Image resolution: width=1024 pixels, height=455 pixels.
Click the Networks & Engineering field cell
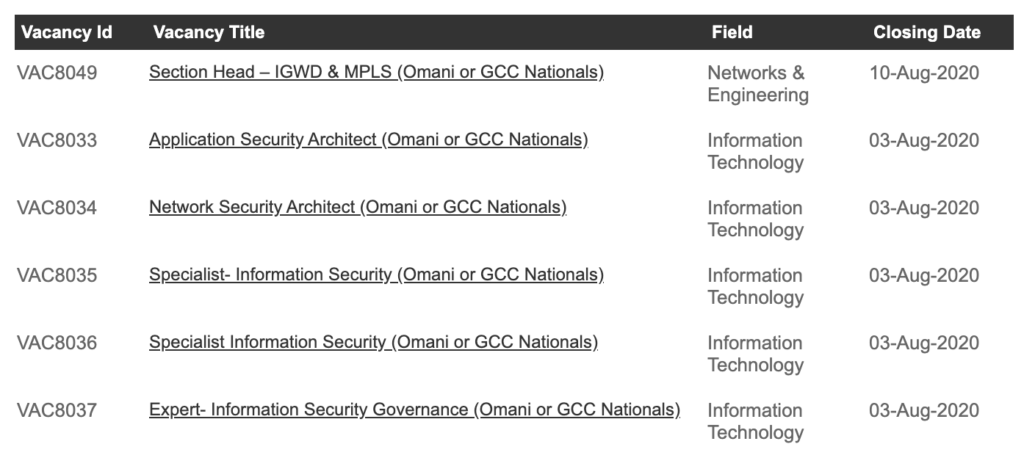tap(757, 84)
